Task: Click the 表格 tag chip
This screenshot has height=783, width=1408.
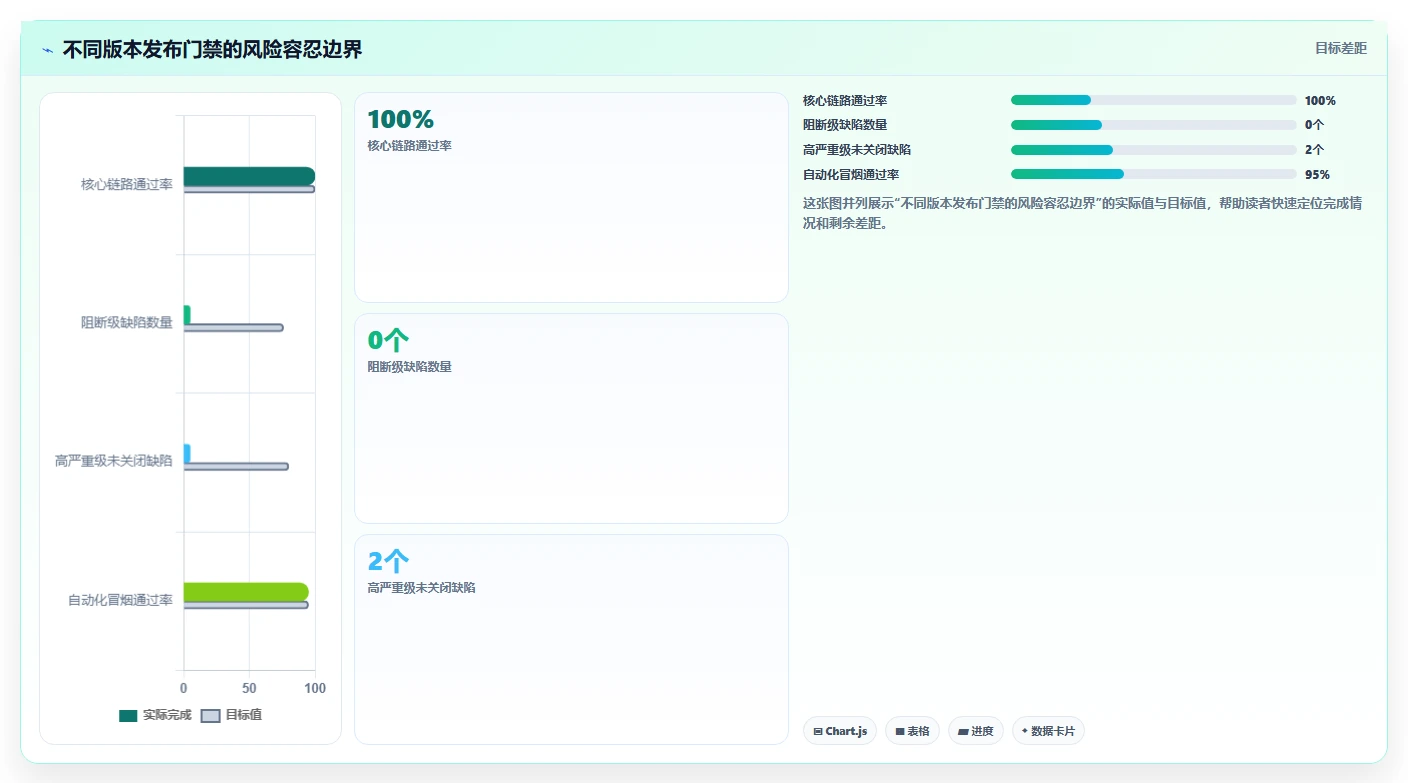Action: click(x=912, y=731)
